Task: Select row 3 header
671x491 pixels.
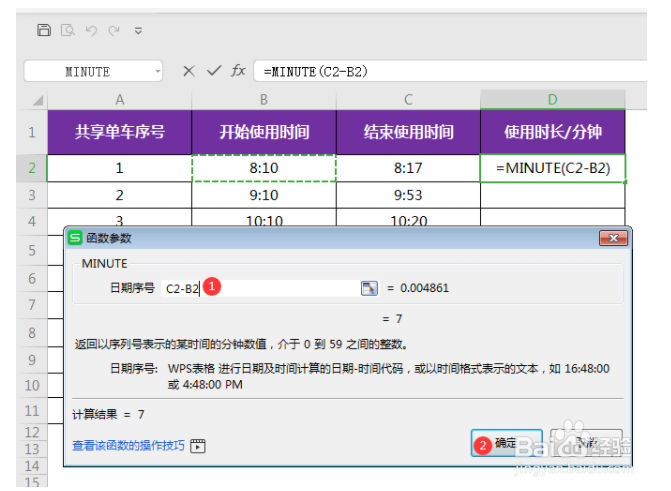Action: [x=32, y=195]
